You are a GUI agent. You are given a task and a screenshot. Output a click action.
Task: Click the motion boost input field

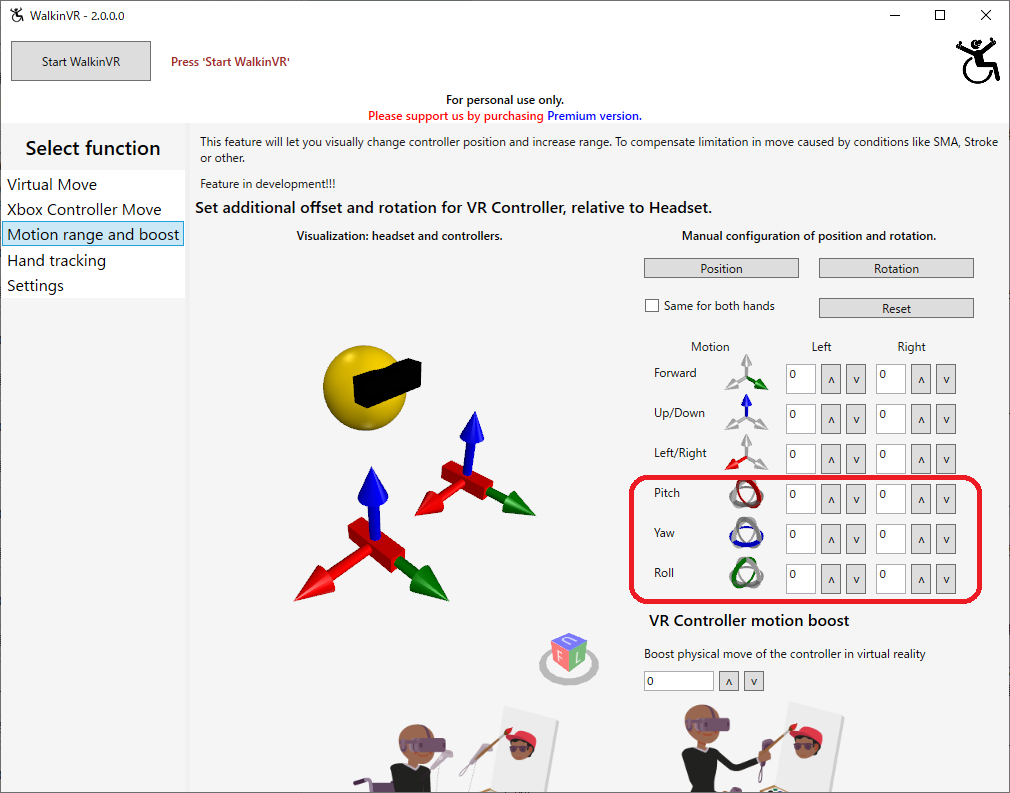(679, 681)
